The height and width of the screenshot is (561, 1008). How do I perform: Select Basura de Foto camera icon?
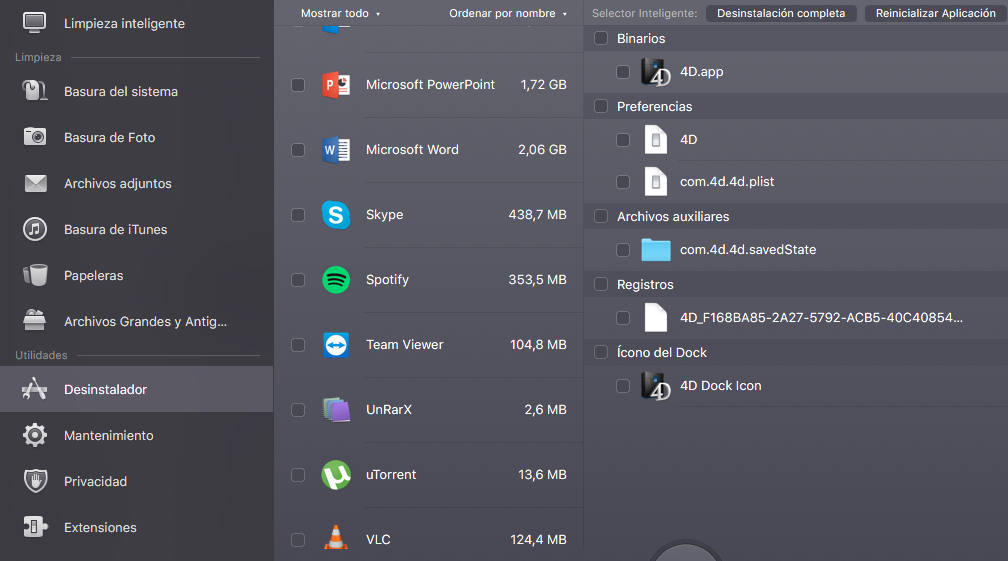pyautogui.click(x=35, y=137)
